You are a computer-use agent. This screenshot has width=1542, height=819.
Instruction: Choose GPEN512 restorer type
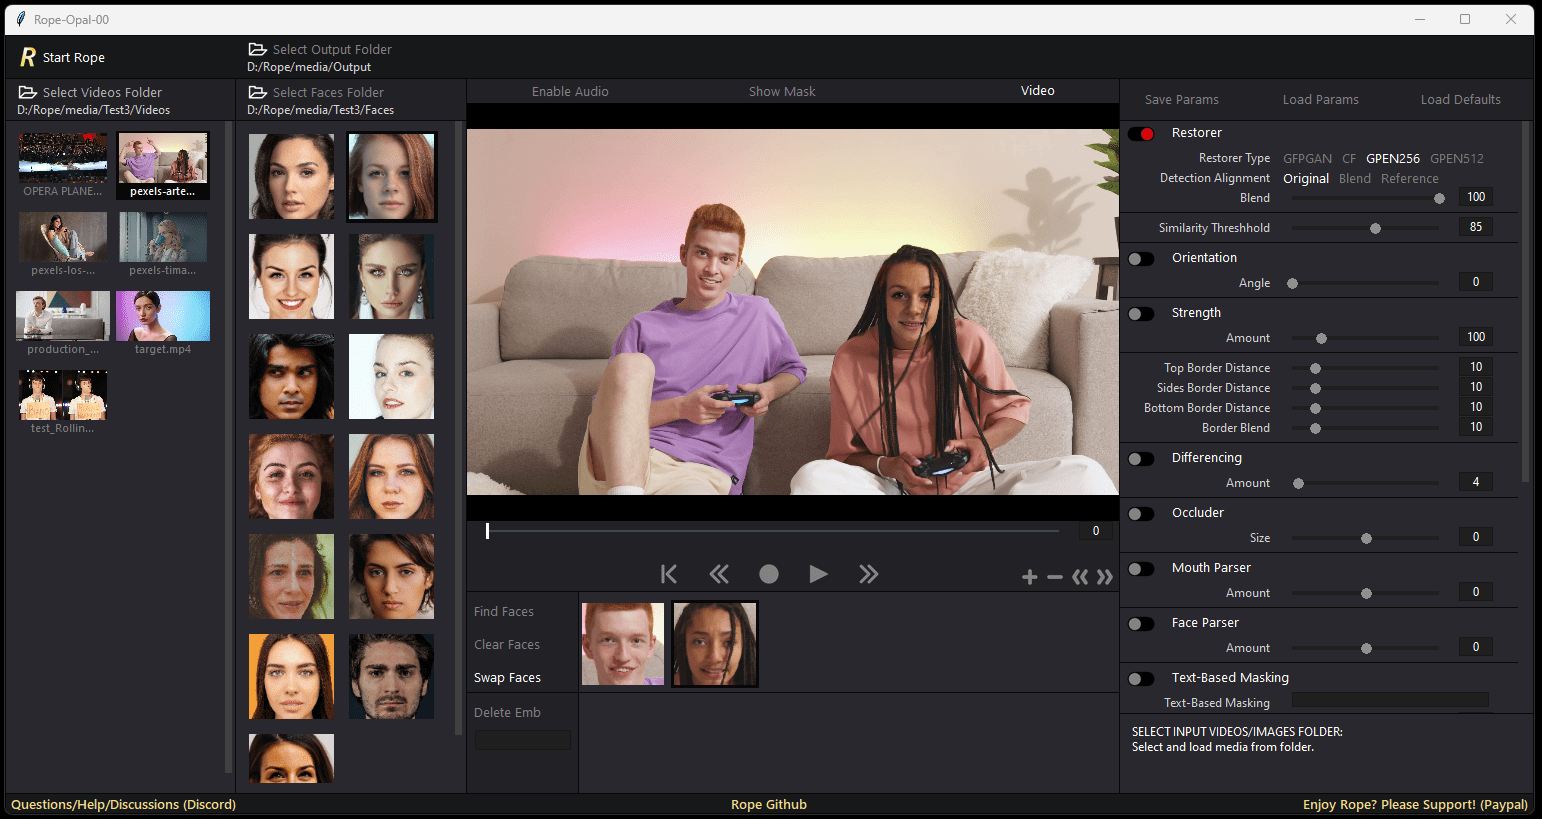pyautogui.click(x=1456, y=158)
